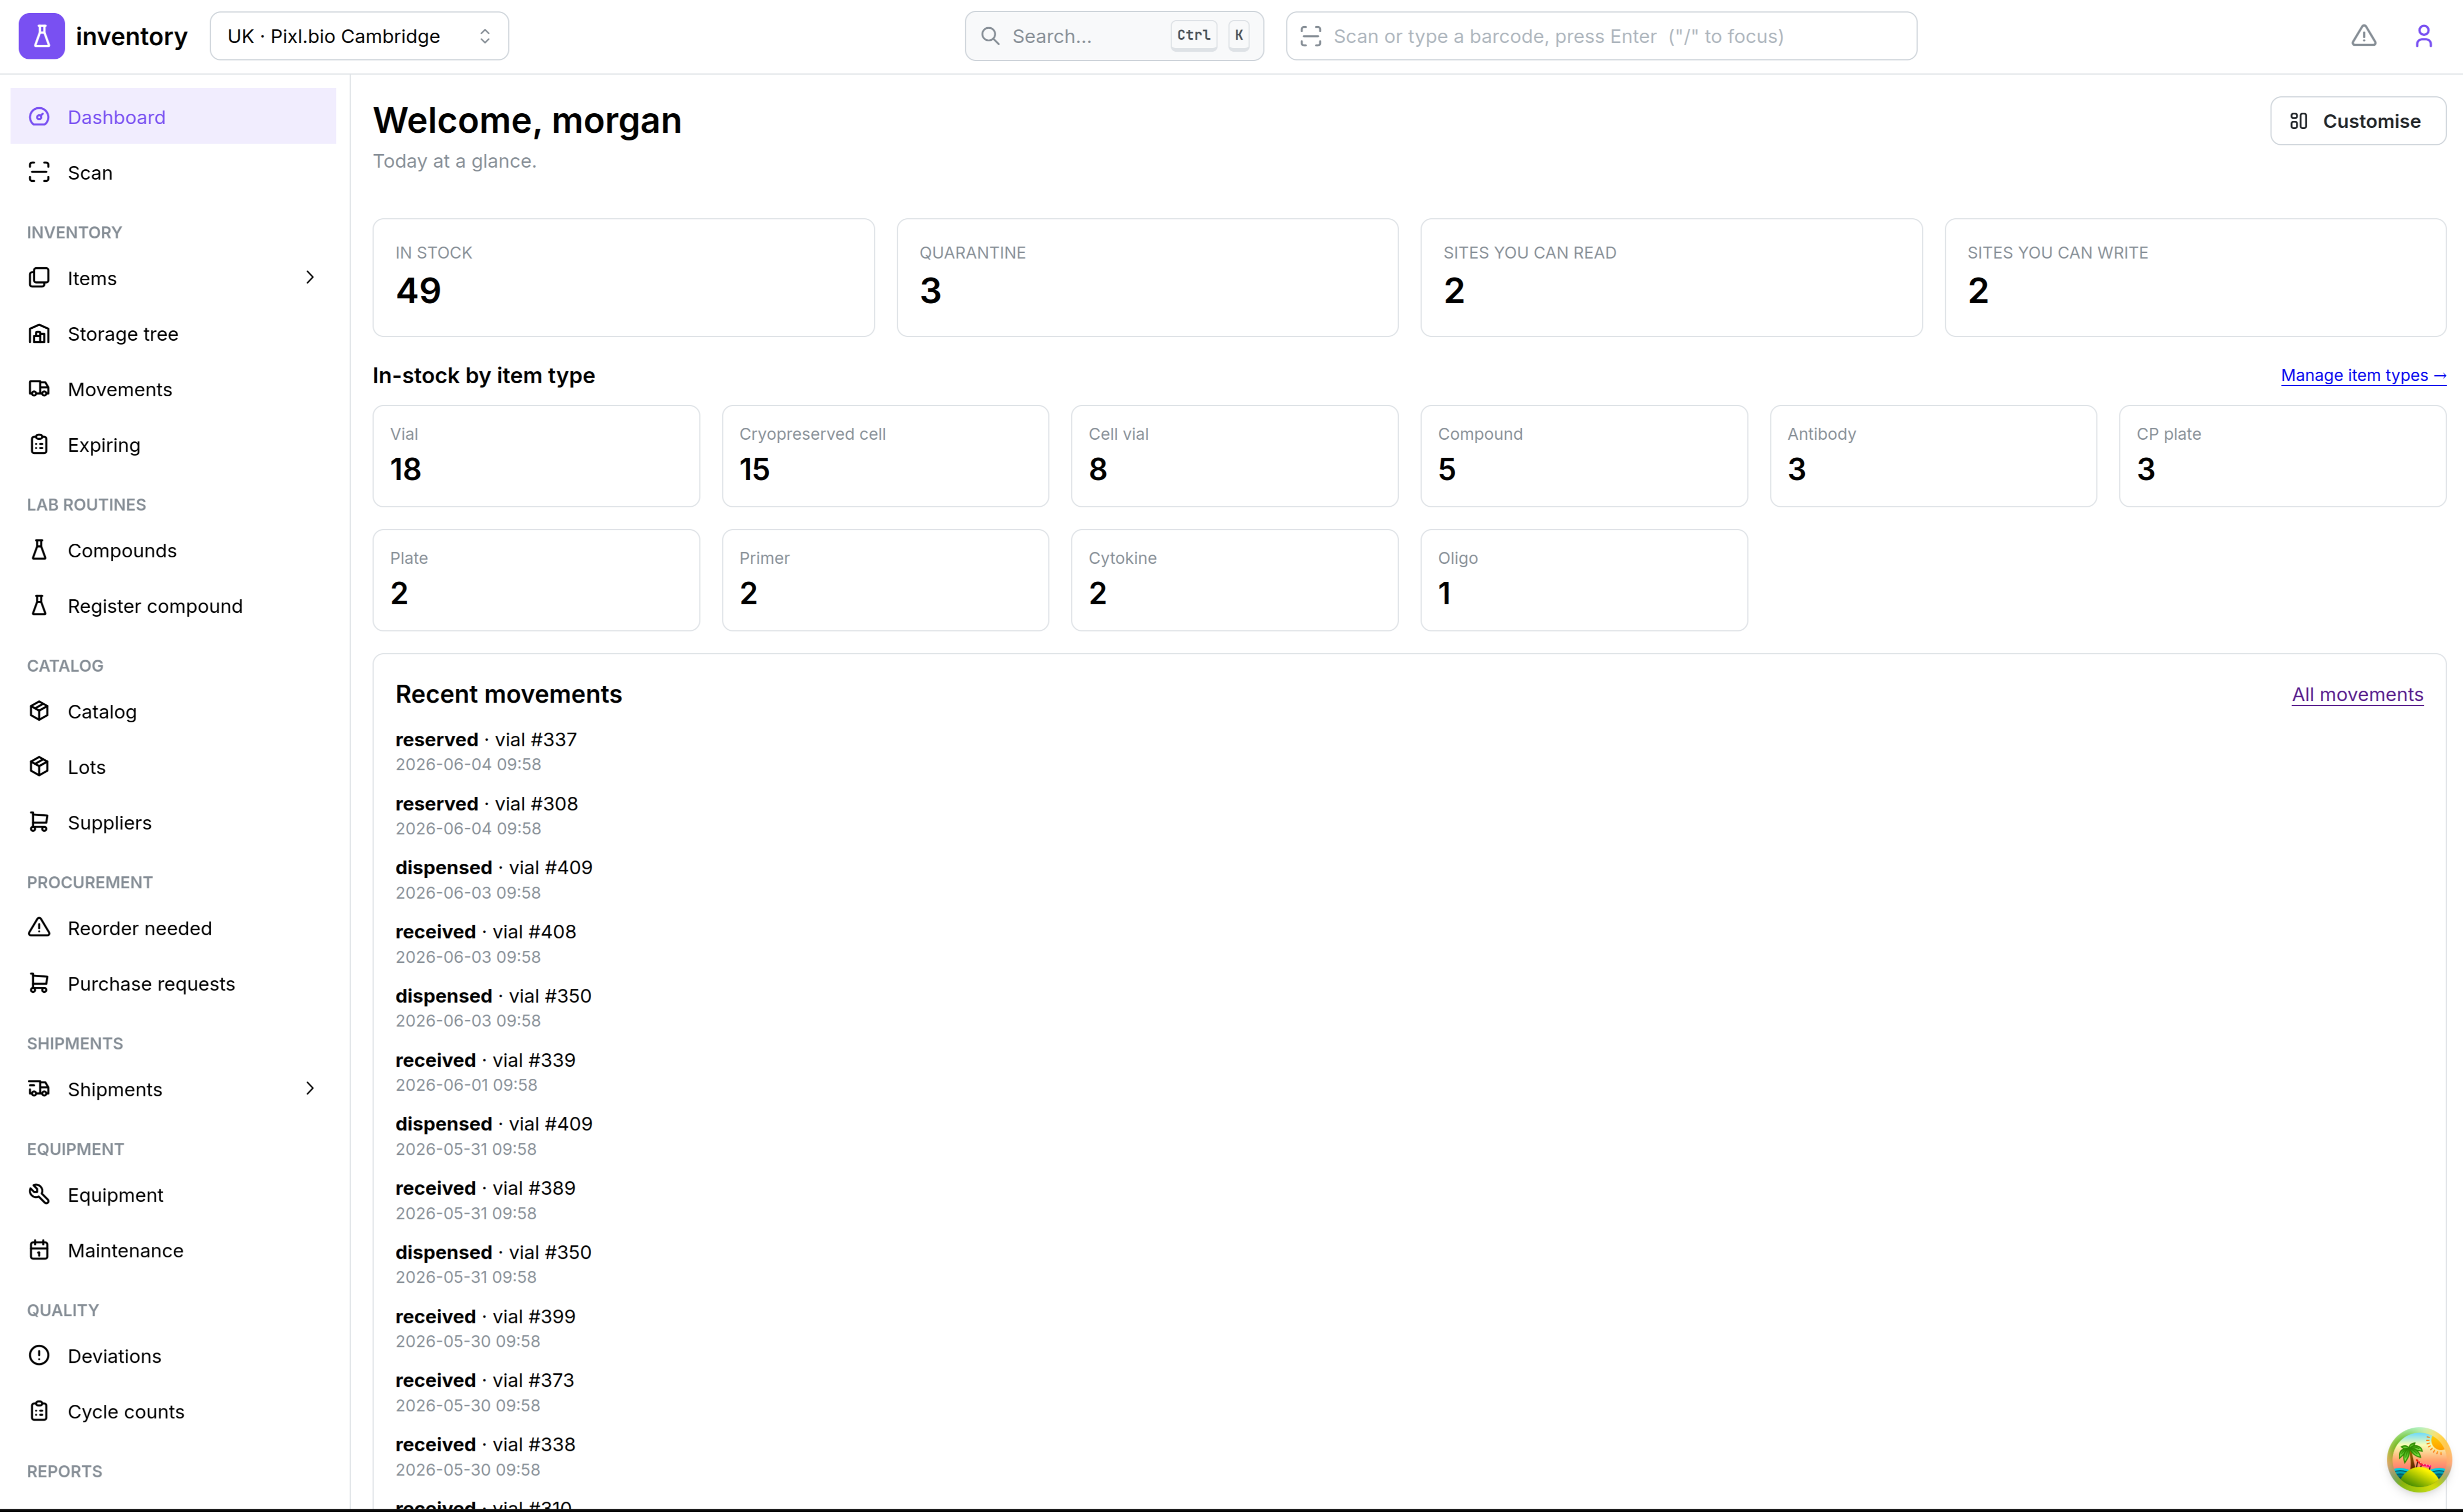The image size is (2463, 1512).
Task: Expand the Shipments submenu chevron
Action: click(310, 1088)
